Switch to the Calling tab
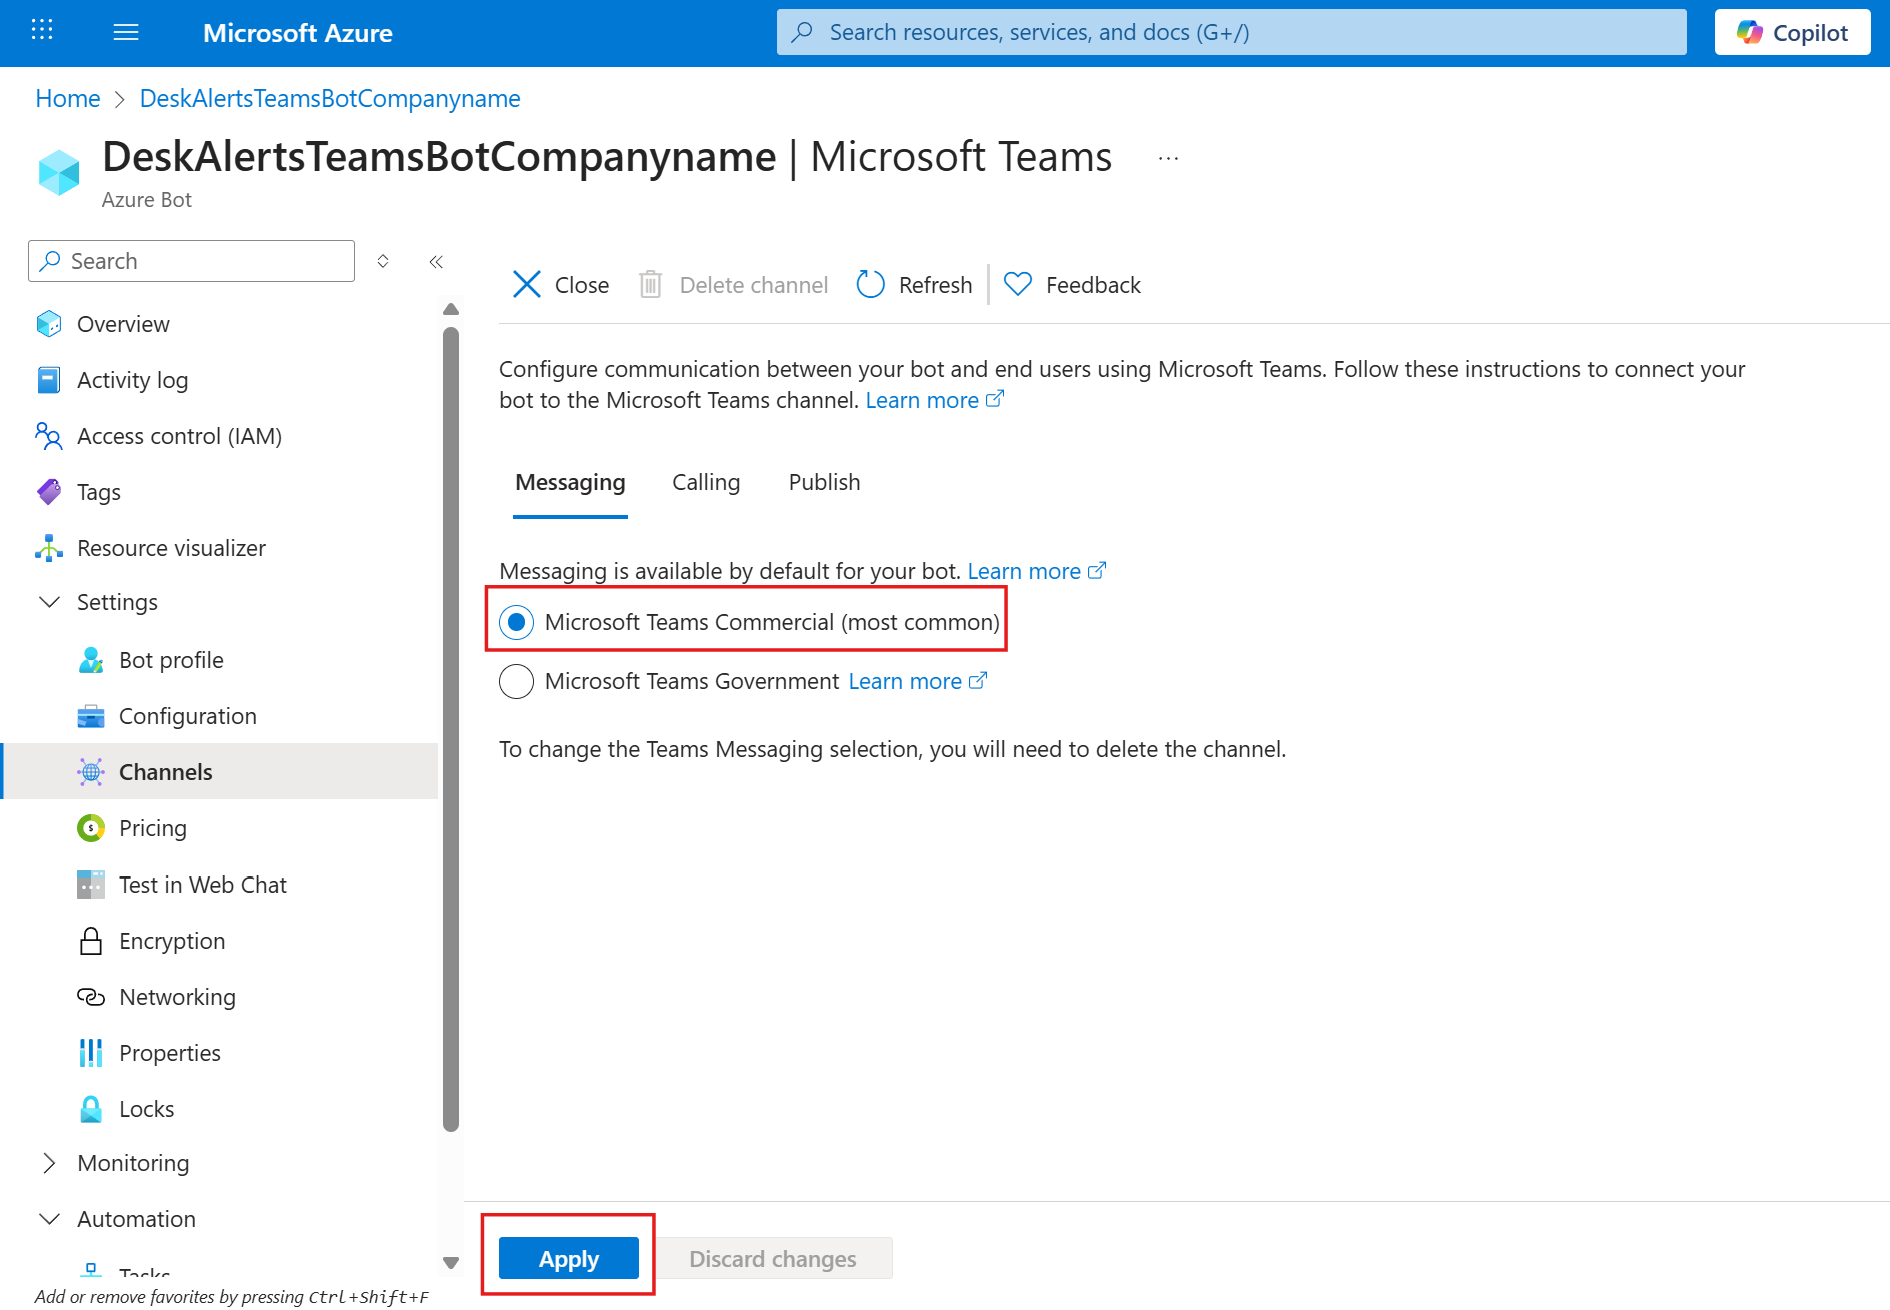 point(706,482)
